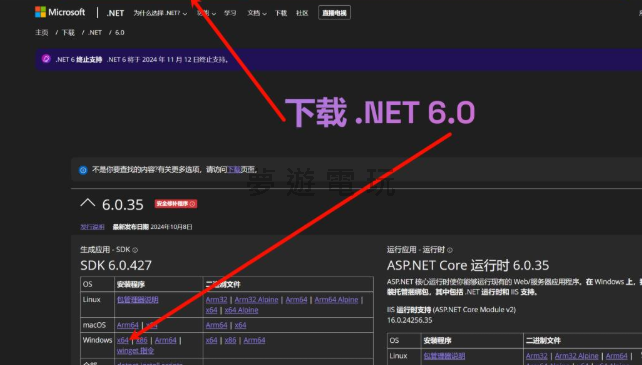Click the purple .NET 6 end-of-support banner icon
The width and height of the screenshot is (642, 365).
point(46,59)
